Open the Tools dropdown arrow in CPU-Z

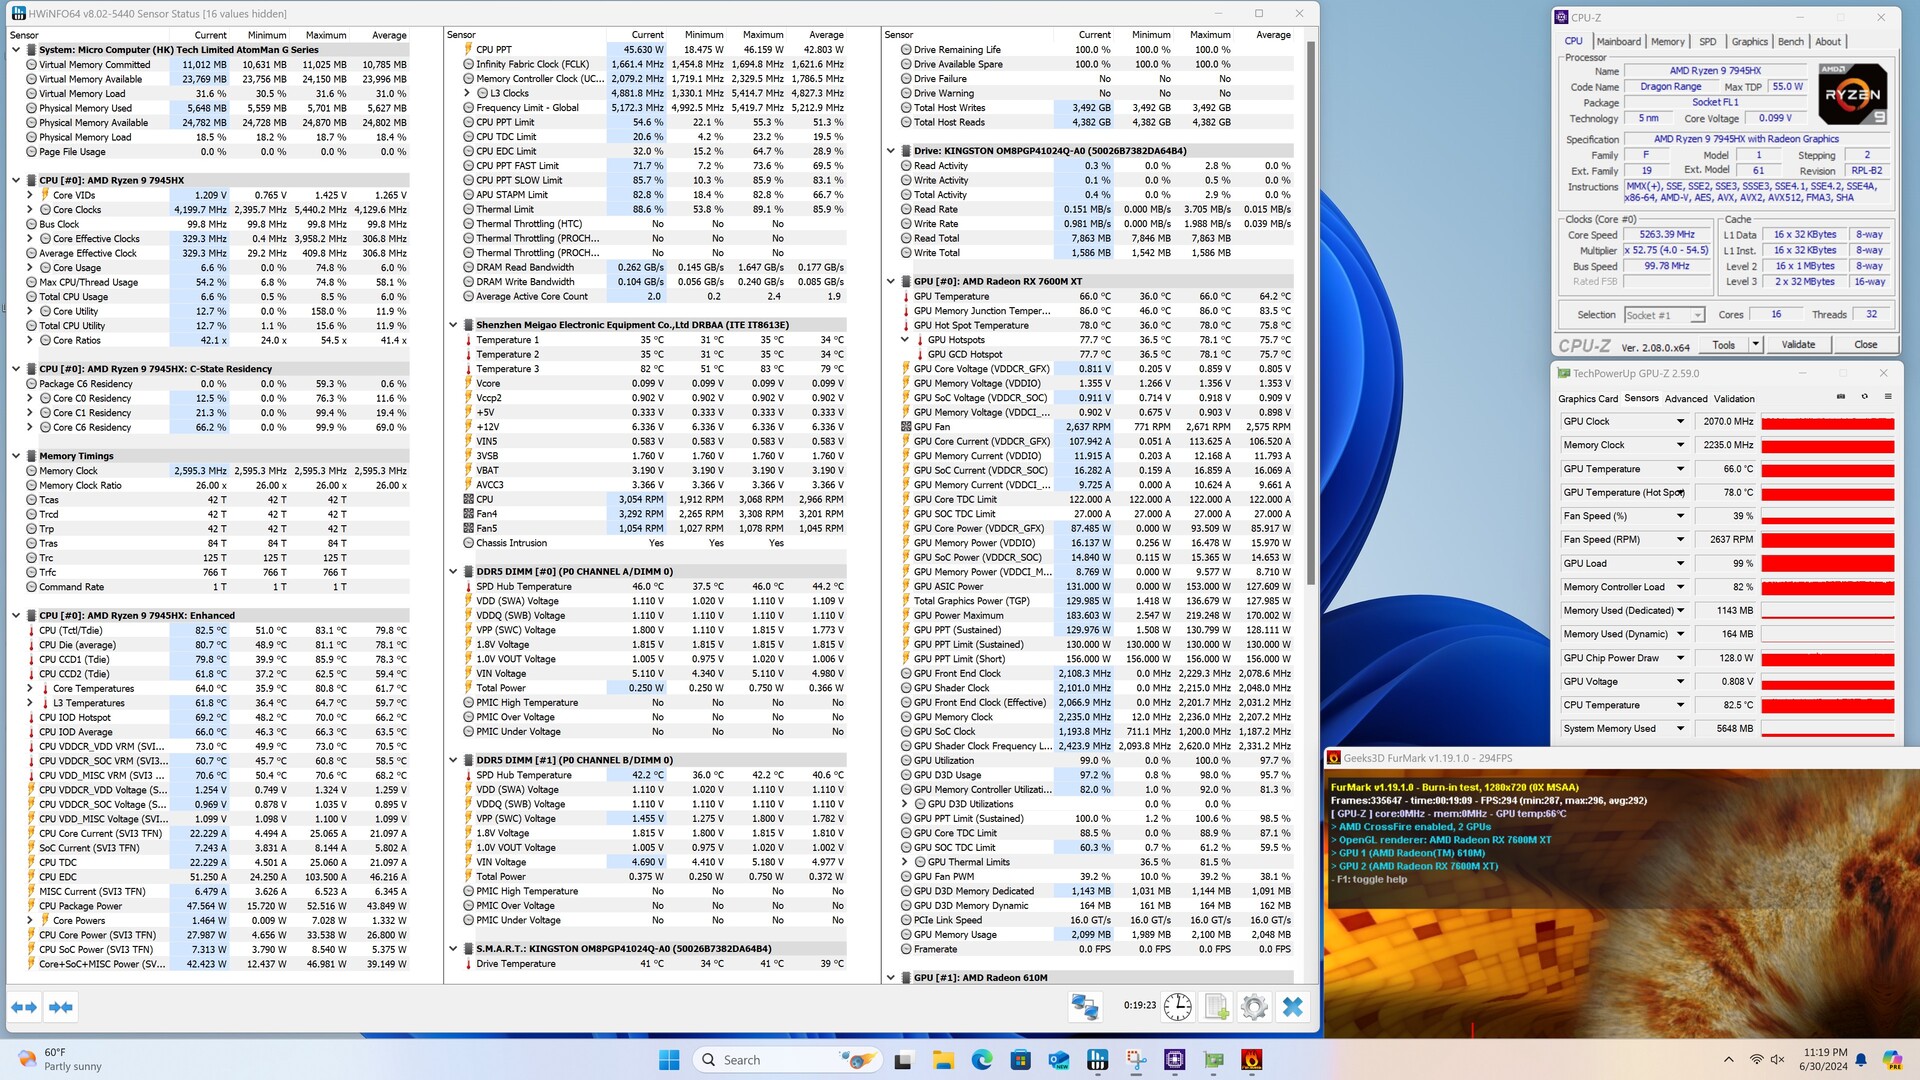click(x=1755, y=344)
